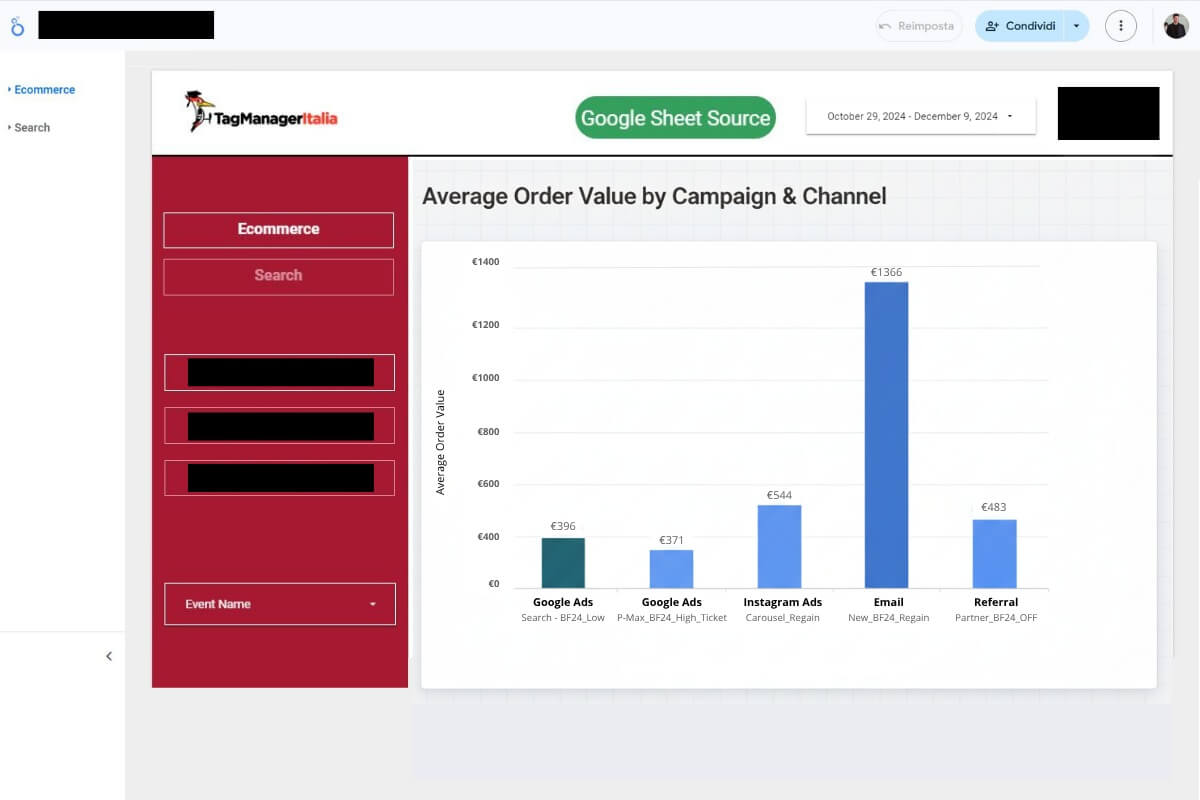Click the Condividi button
The image size is (1200, 800).
pyautogui.click(x=1030, y=26)
